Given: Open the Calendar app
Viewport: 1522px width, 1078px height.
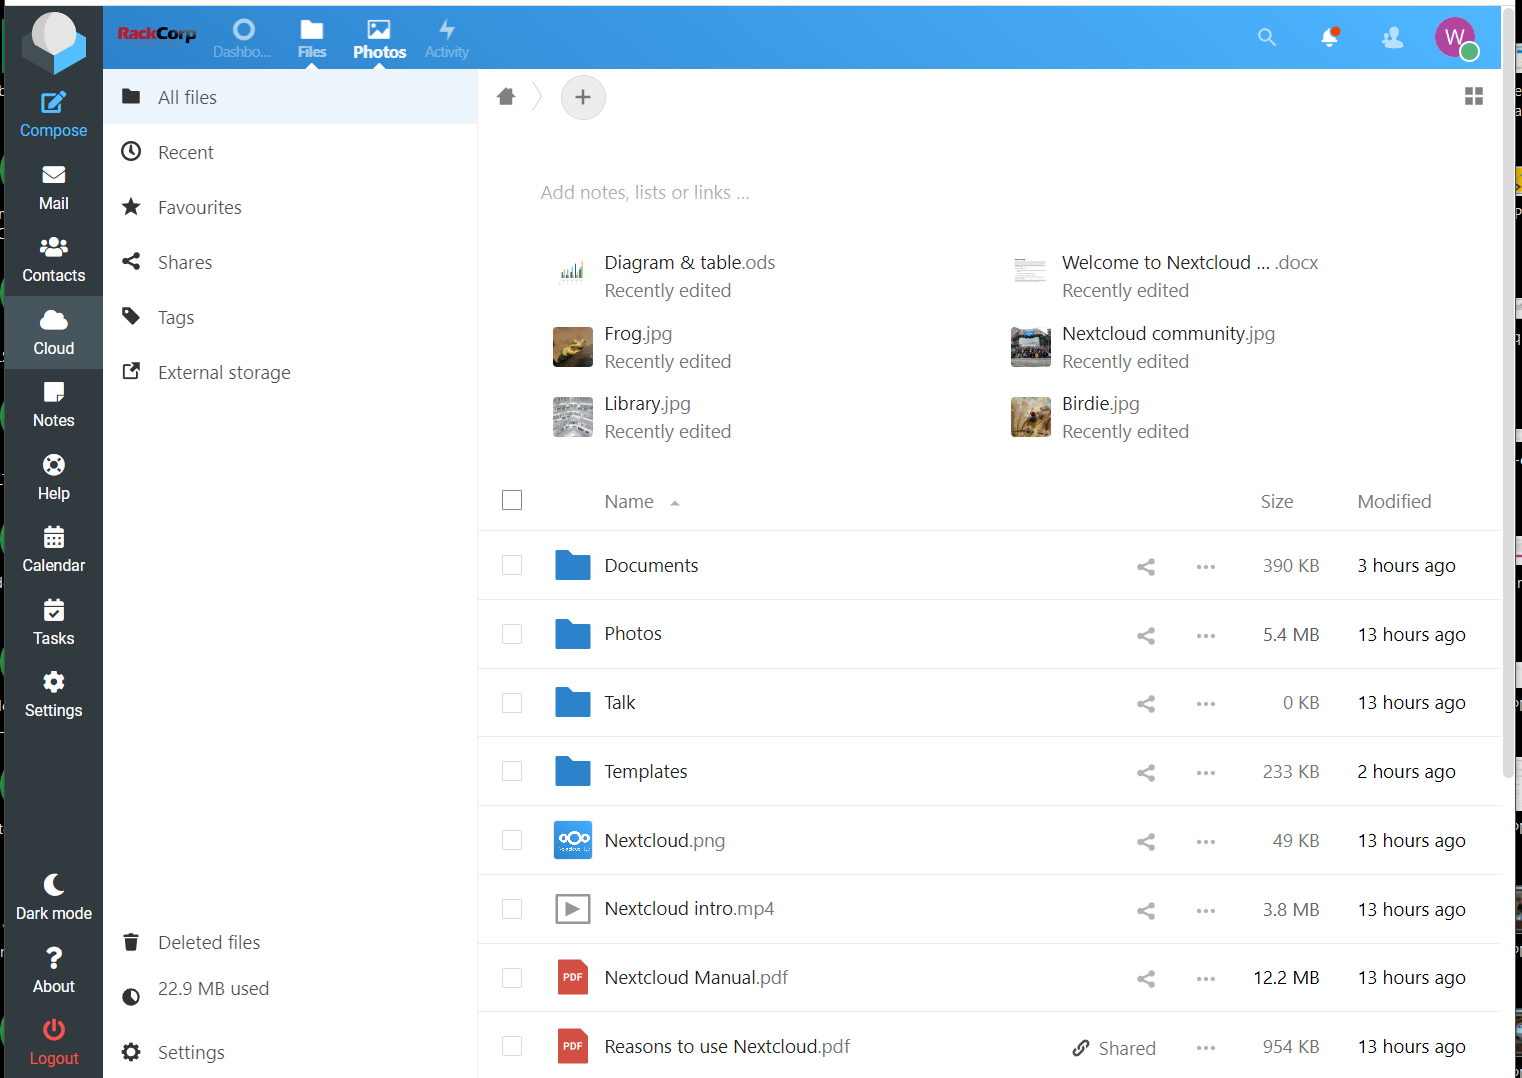Looking at the screenshot, I should 54,550.
